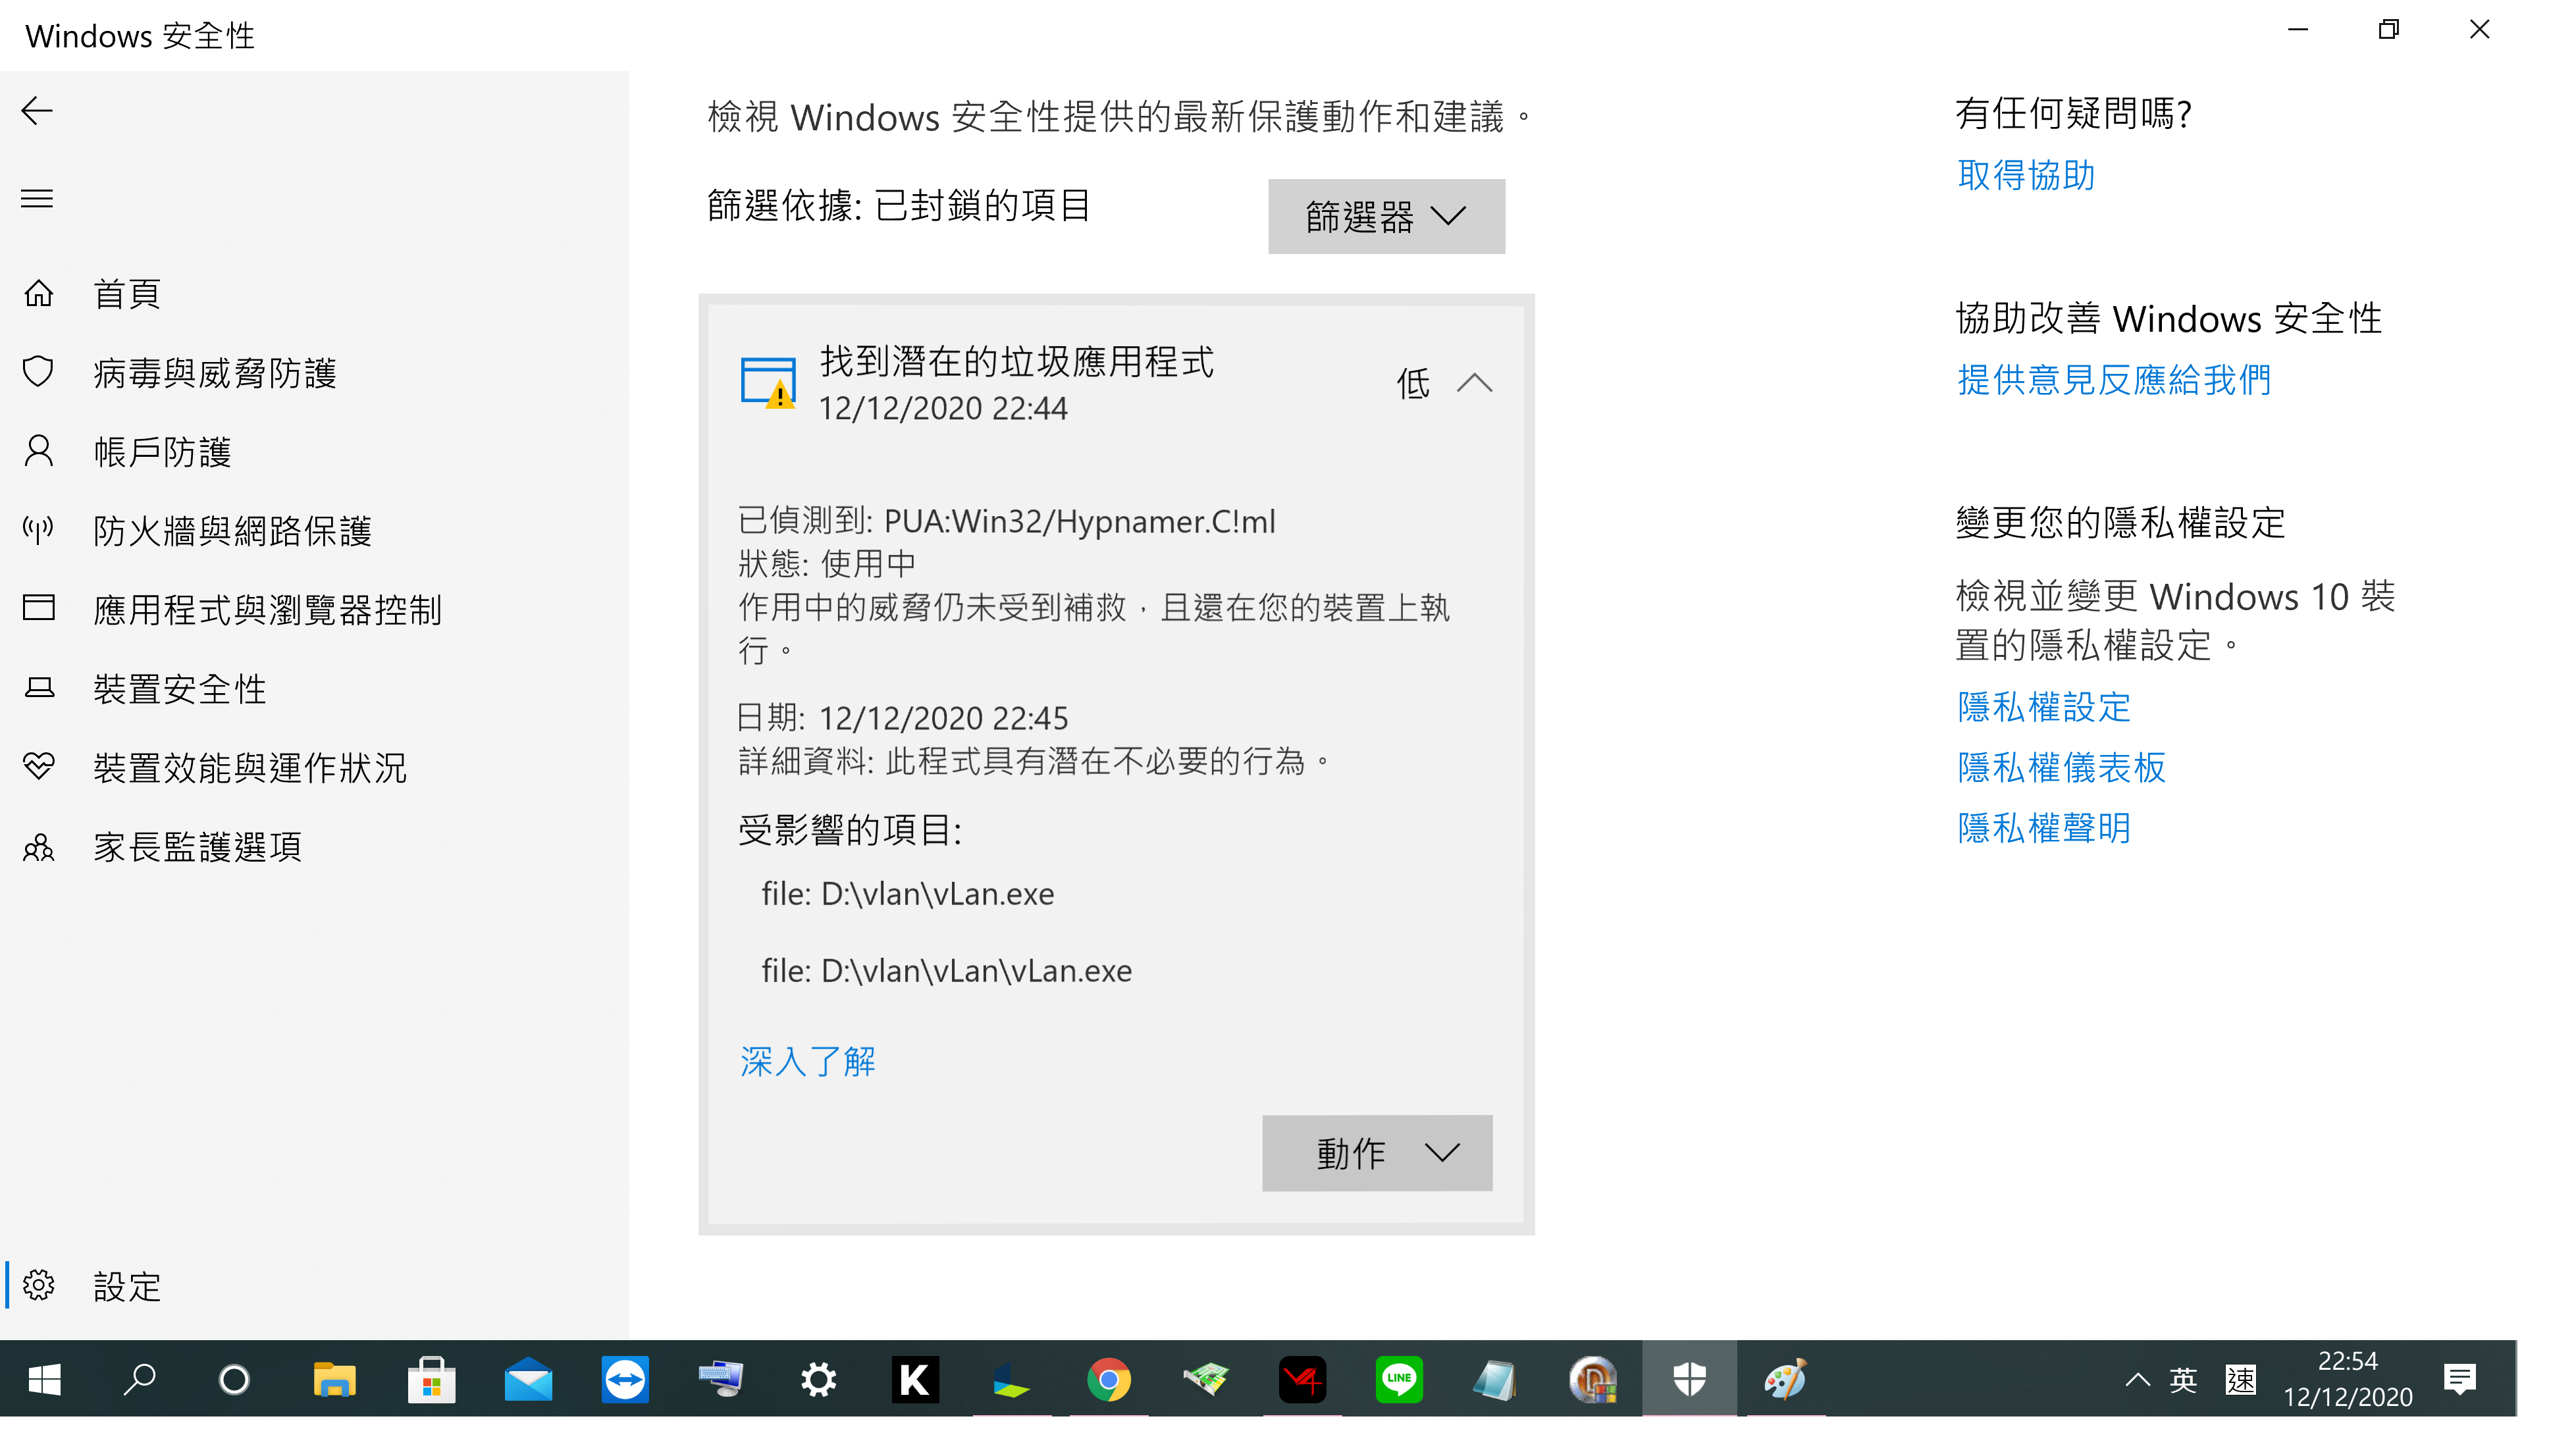
Task: Open the hamburger navigation menu
Action: coord(37,198)
